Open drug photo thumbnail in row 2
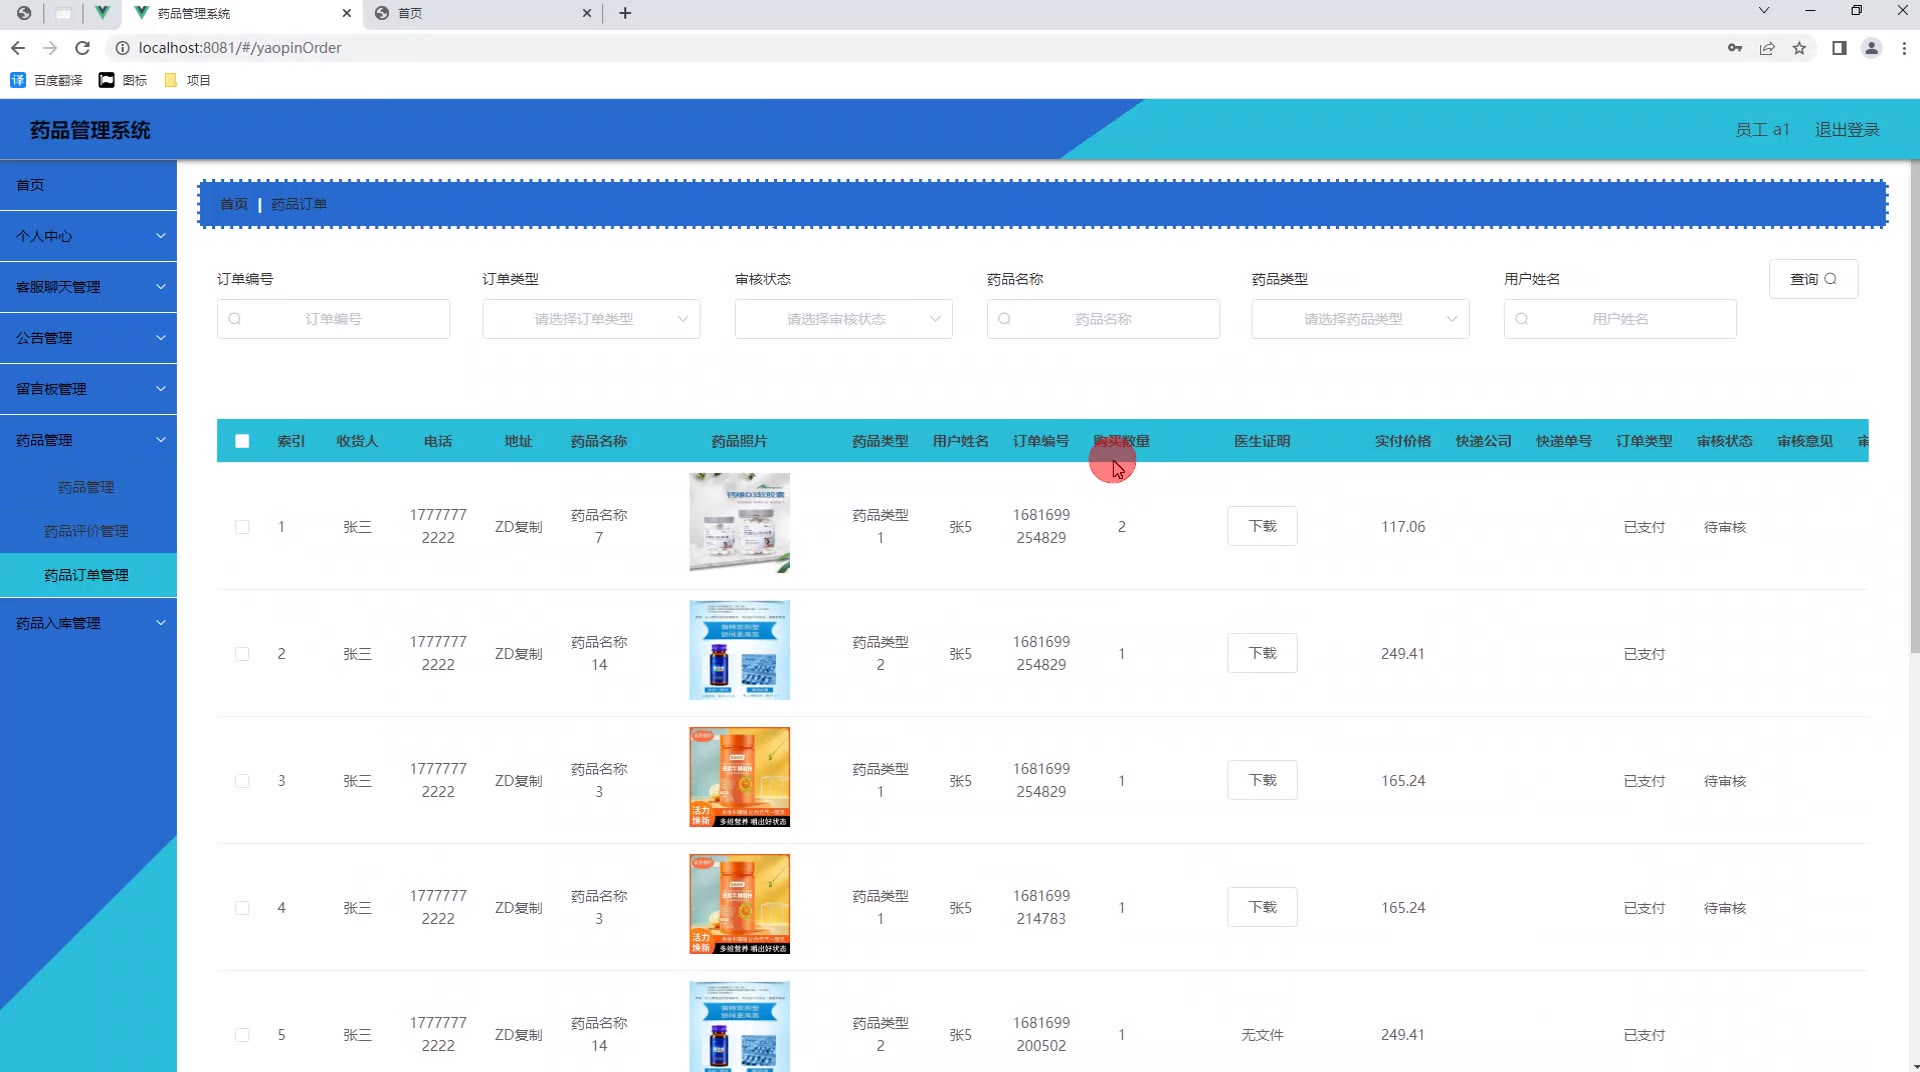The width and height of the screenshot is (1920, 1072). (739, 650)
